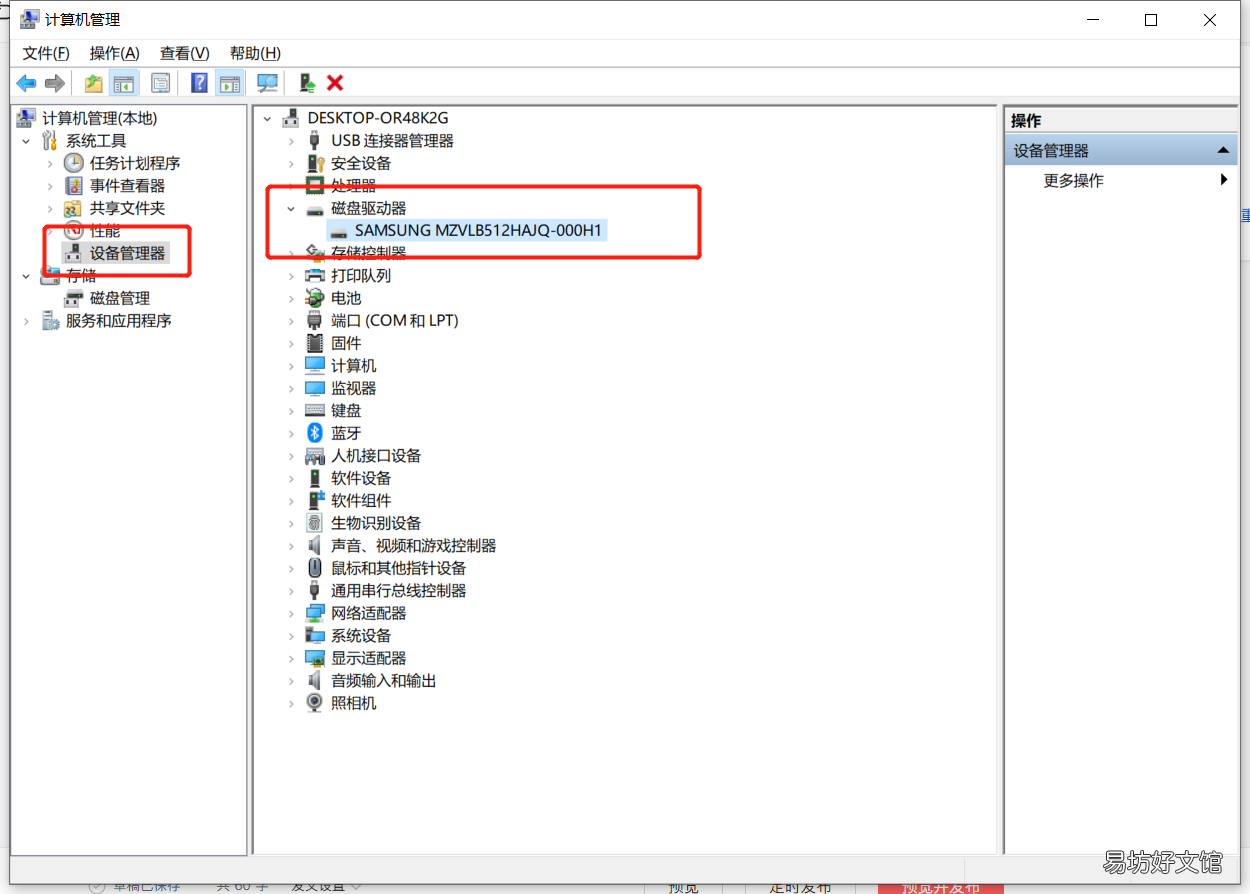Select the 软件设备 category label

[x=361, y=478]
